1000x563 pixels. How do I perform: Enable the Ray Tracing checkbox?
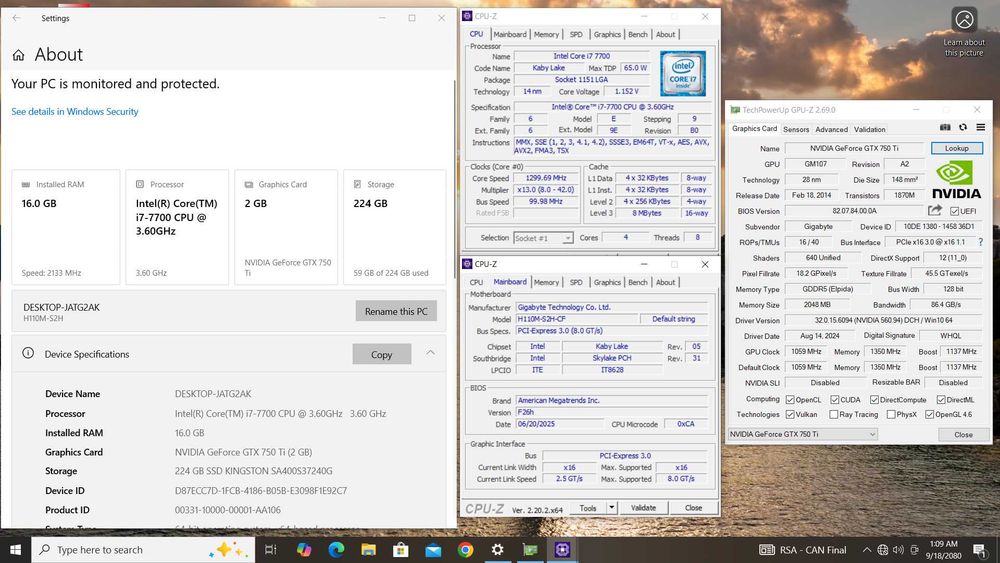coord(834,414)
